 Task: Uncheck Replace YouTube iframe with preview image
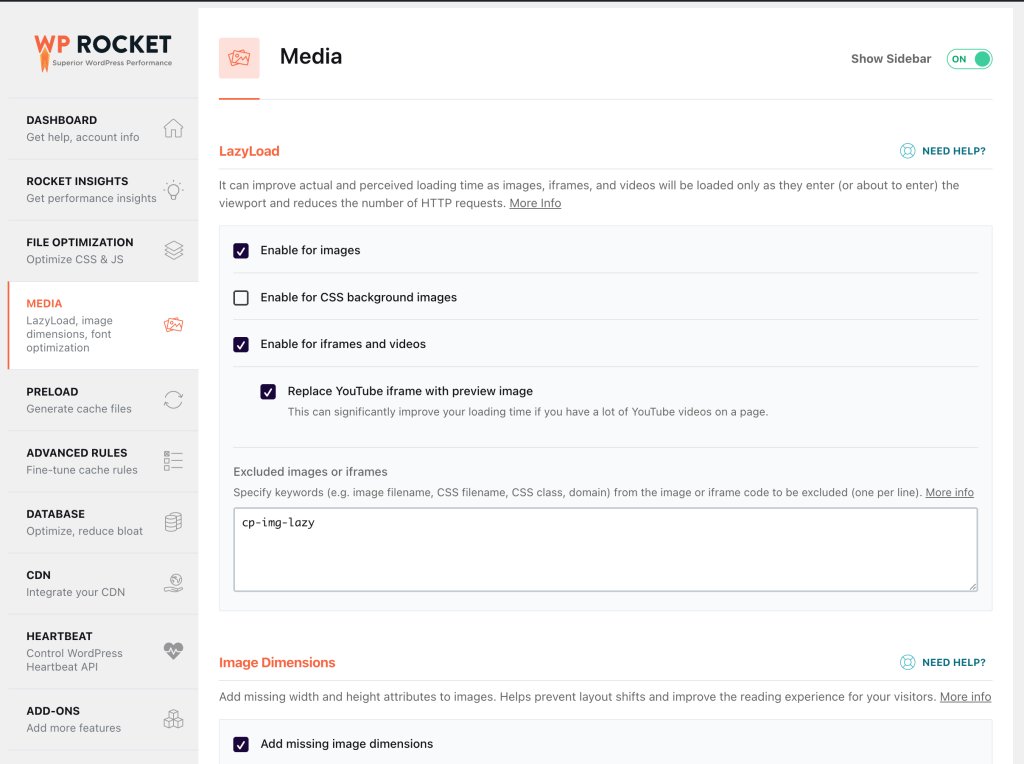(268, 391)
